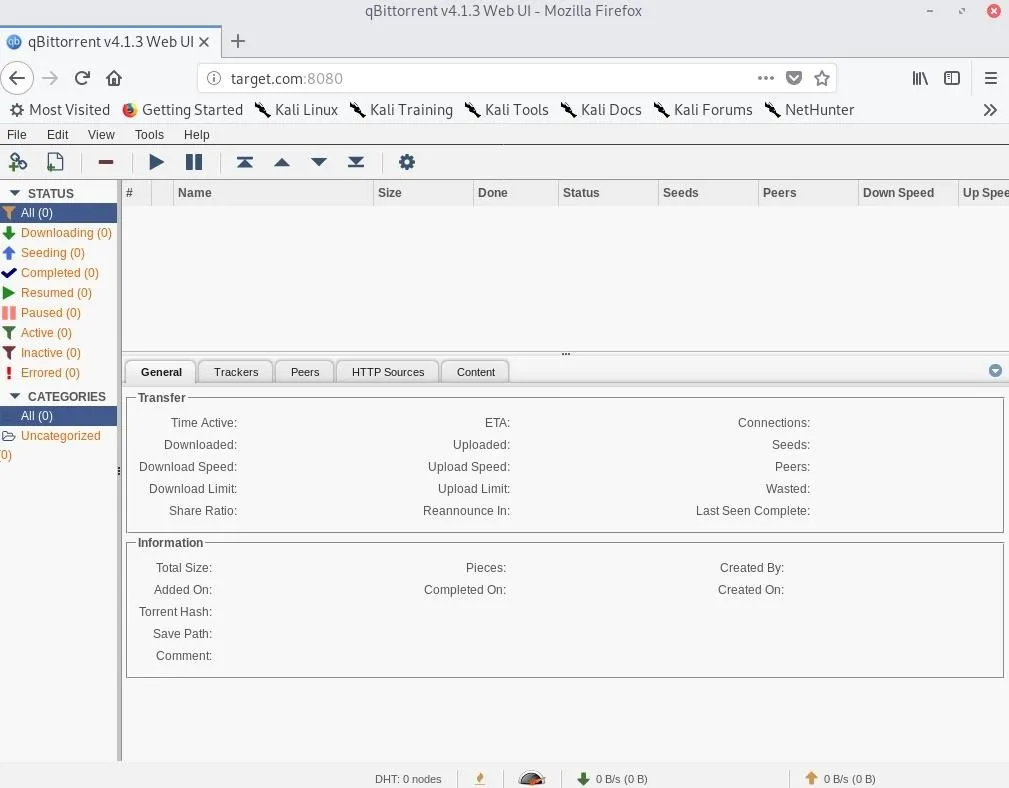
Task: Collapse the CATEGORIES filter section
Action: 15,396
